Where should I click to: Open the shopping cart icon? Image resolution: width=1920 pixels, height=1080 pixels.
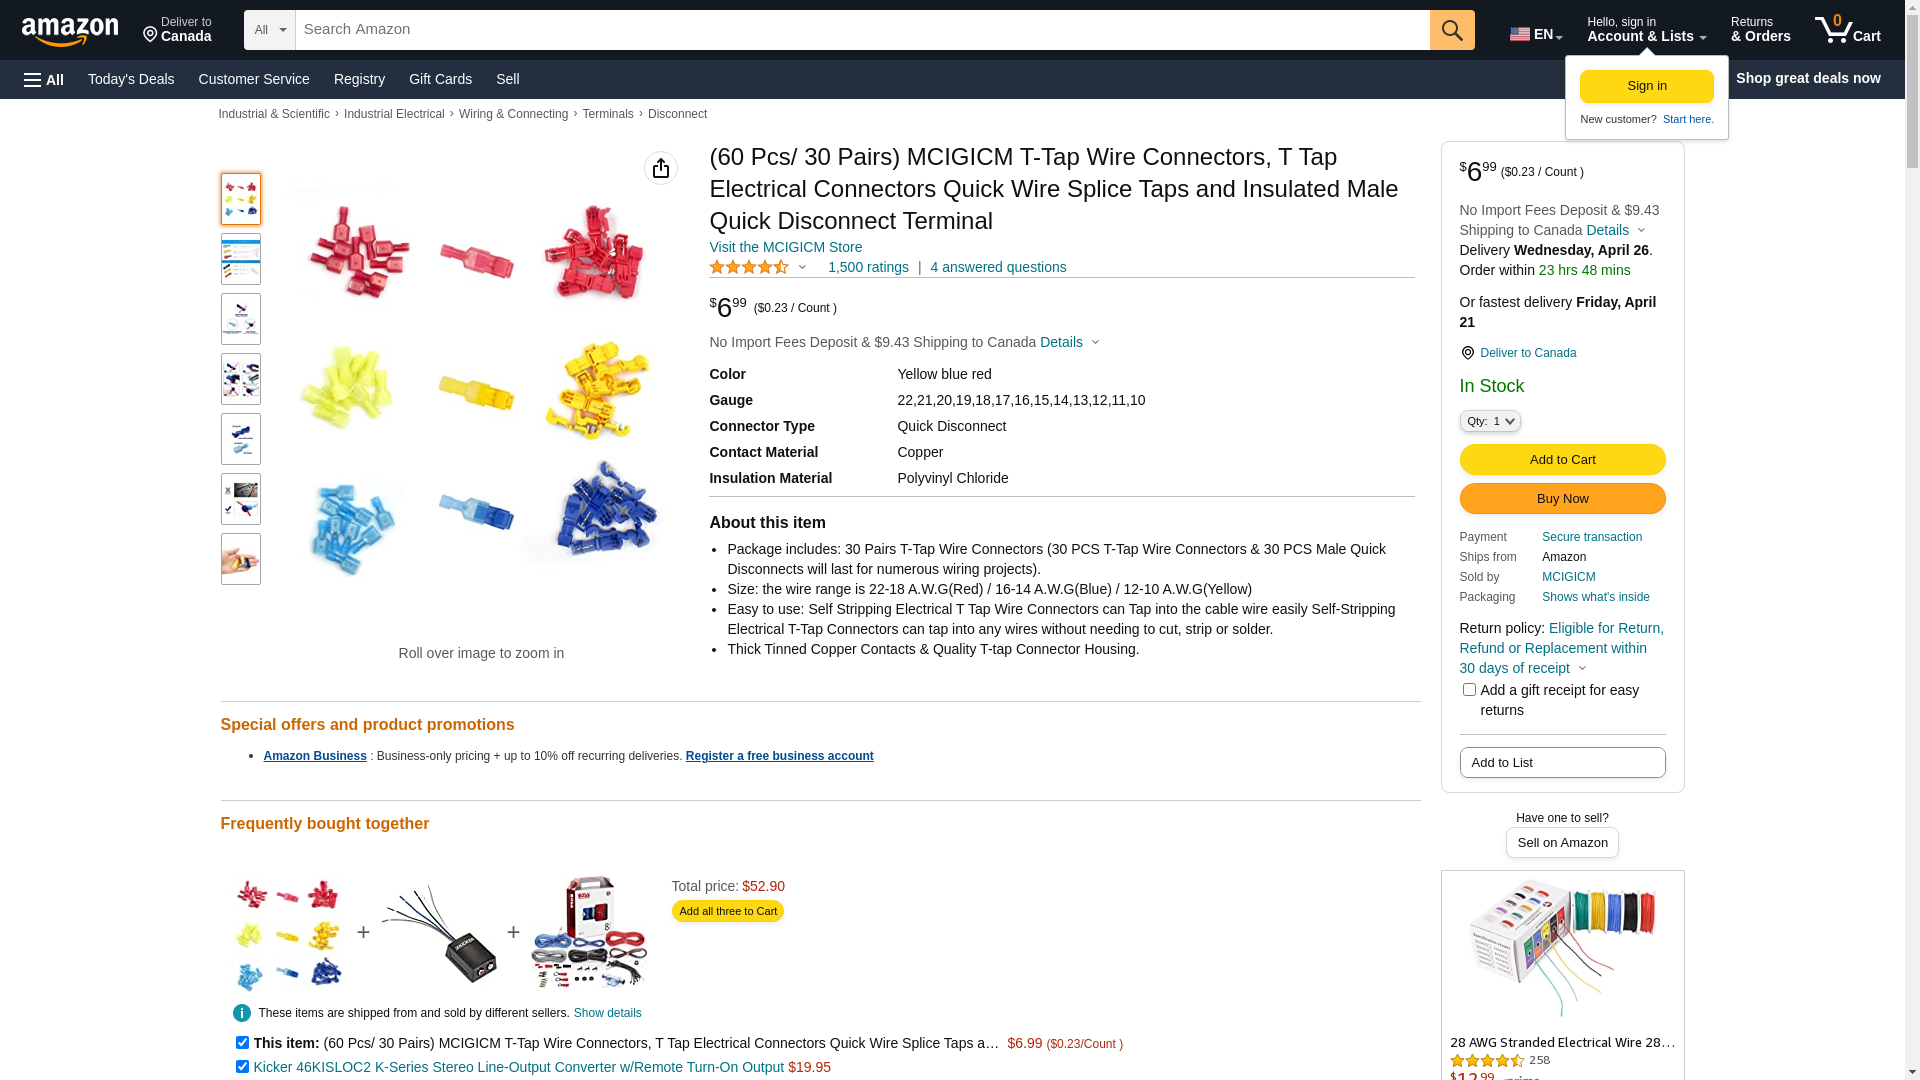[x=1847, y=30]
